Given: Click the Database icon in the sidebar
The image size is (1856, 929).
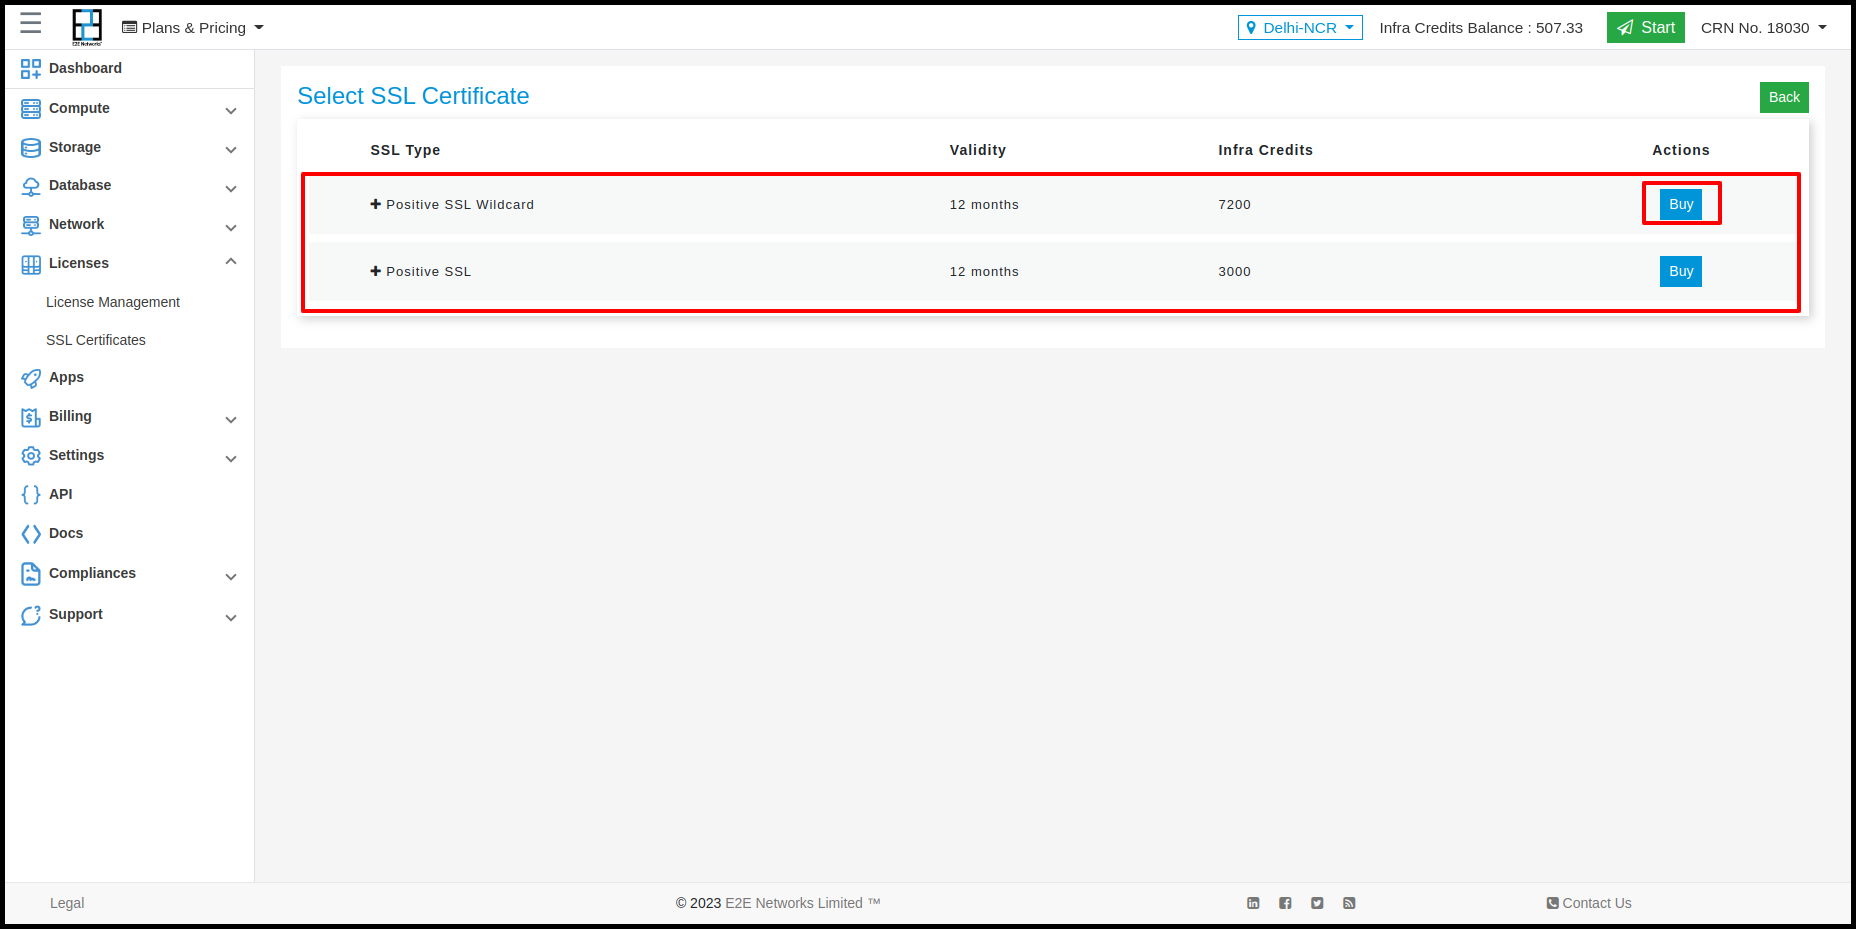Looking at the screenshot, I should pos(31,187).
